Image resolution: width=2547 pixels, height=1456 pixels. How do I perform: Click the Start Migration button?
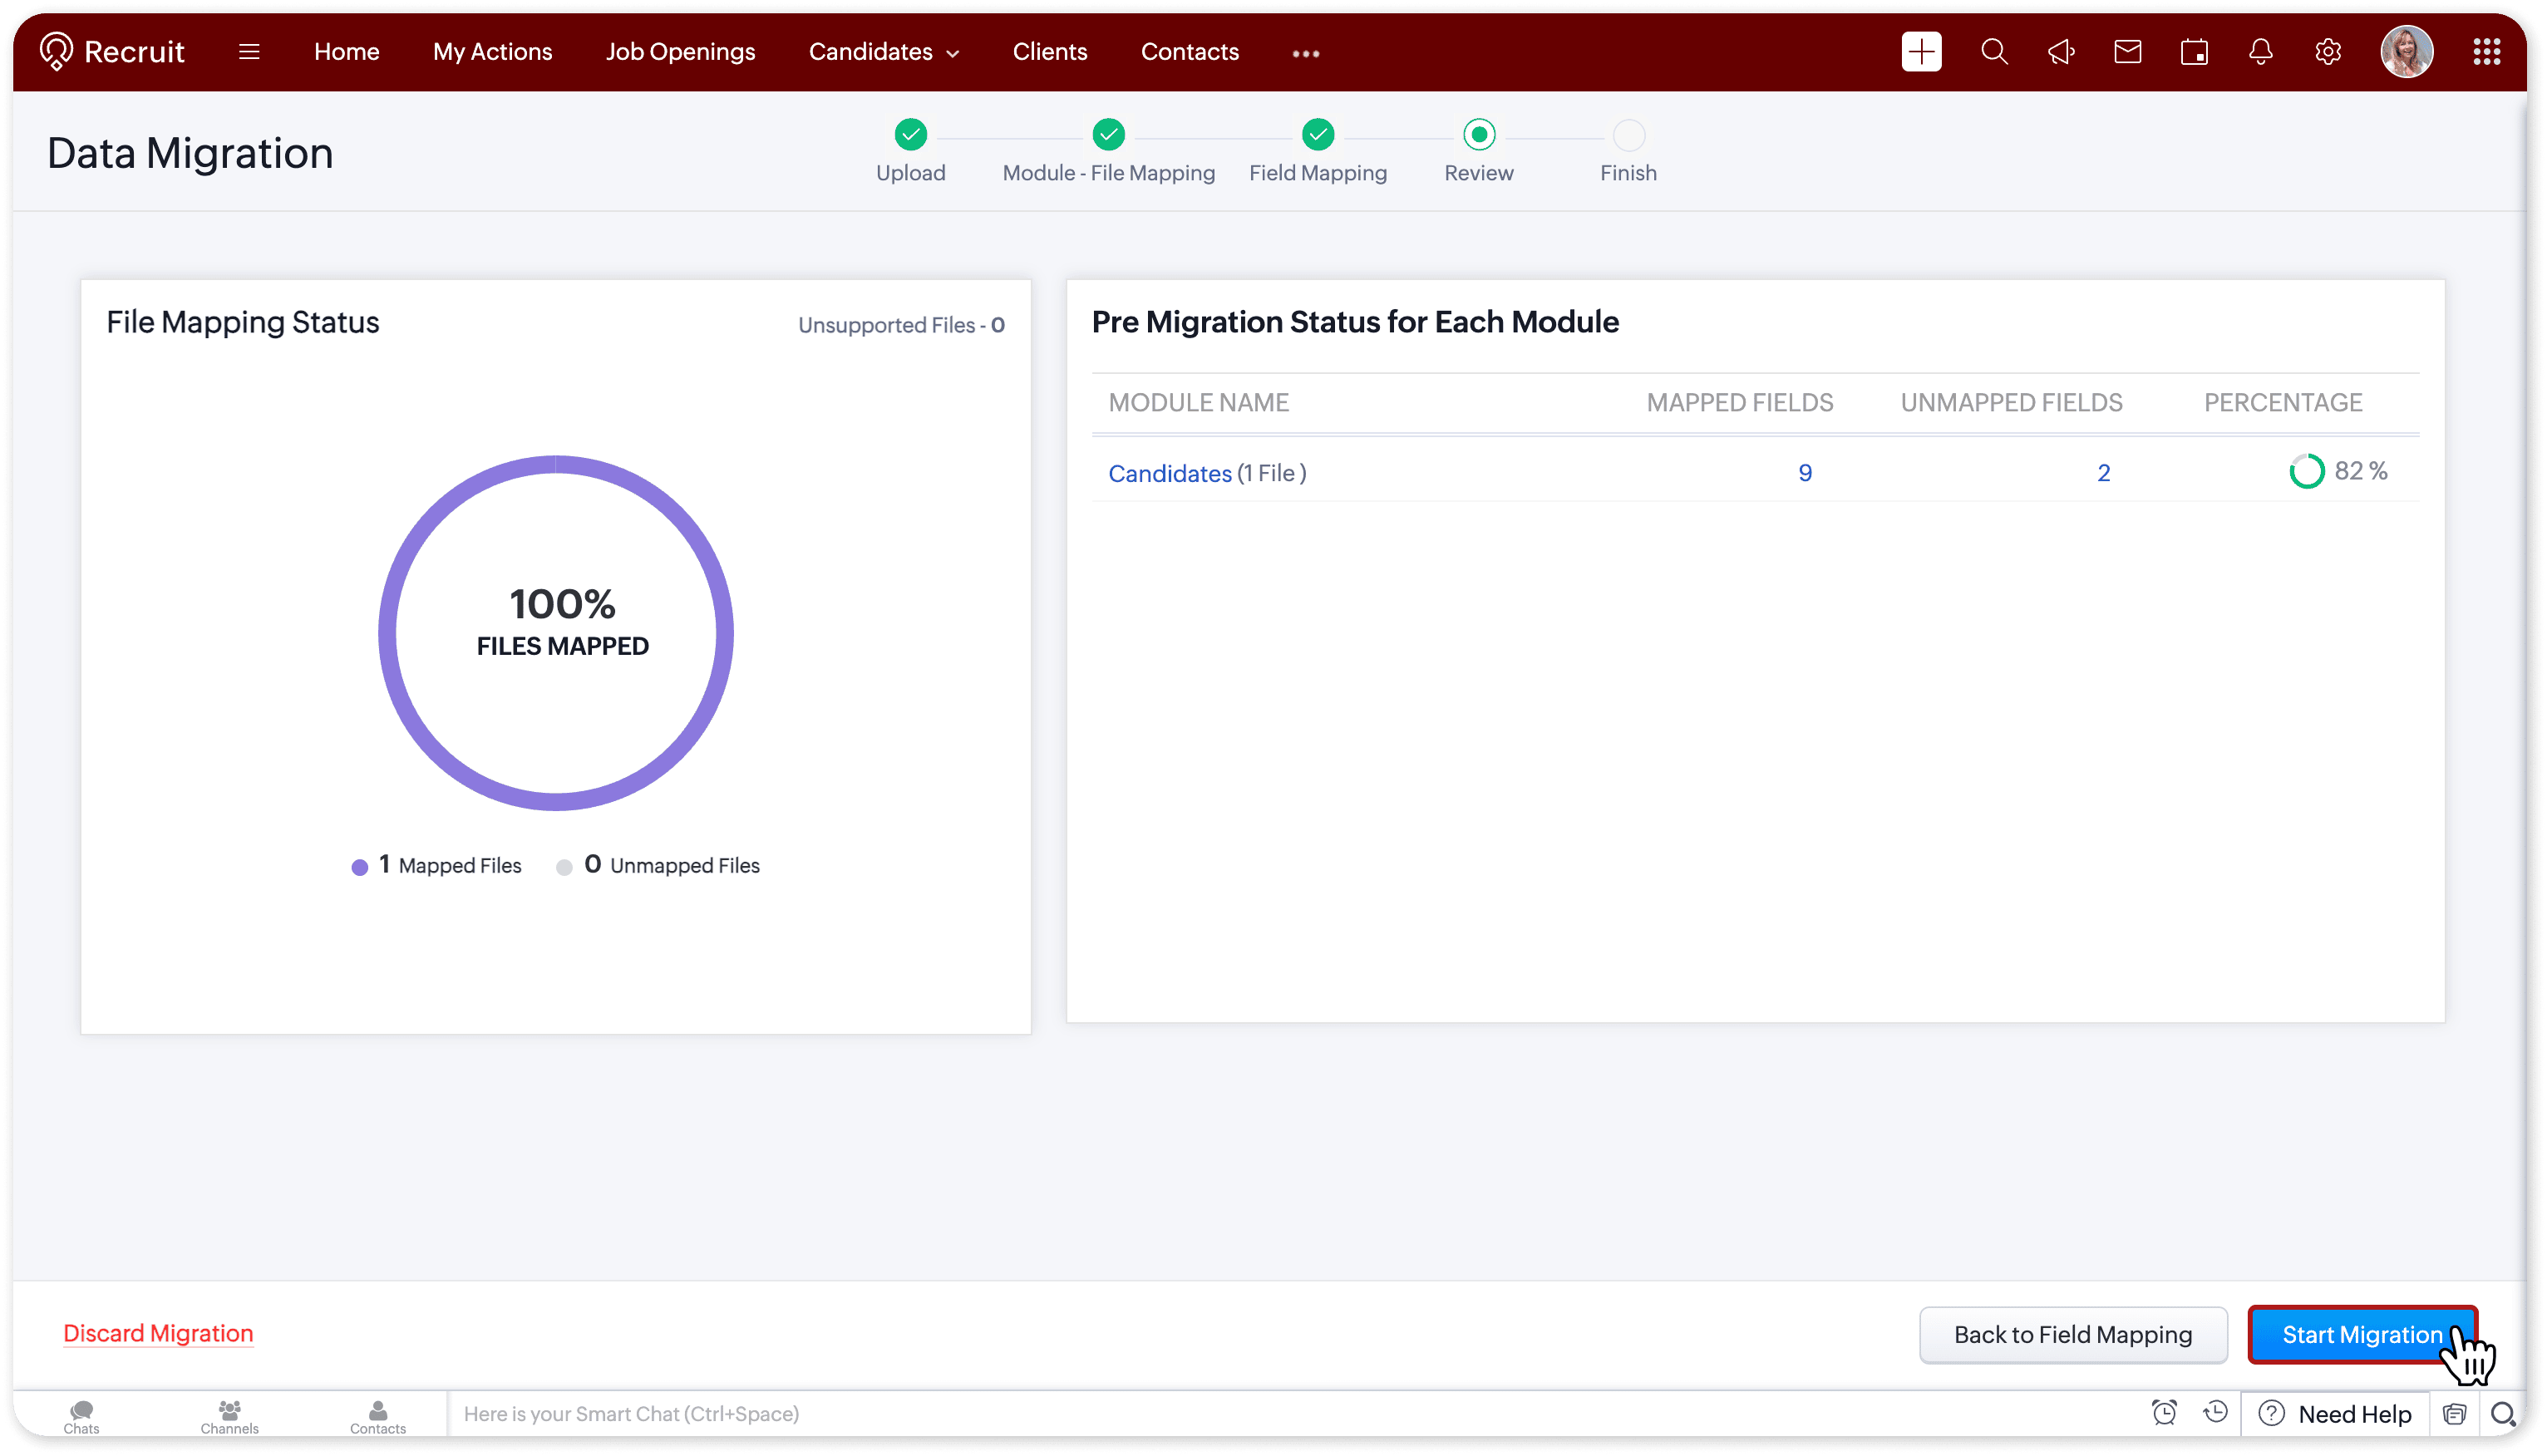(2361, 1335)
